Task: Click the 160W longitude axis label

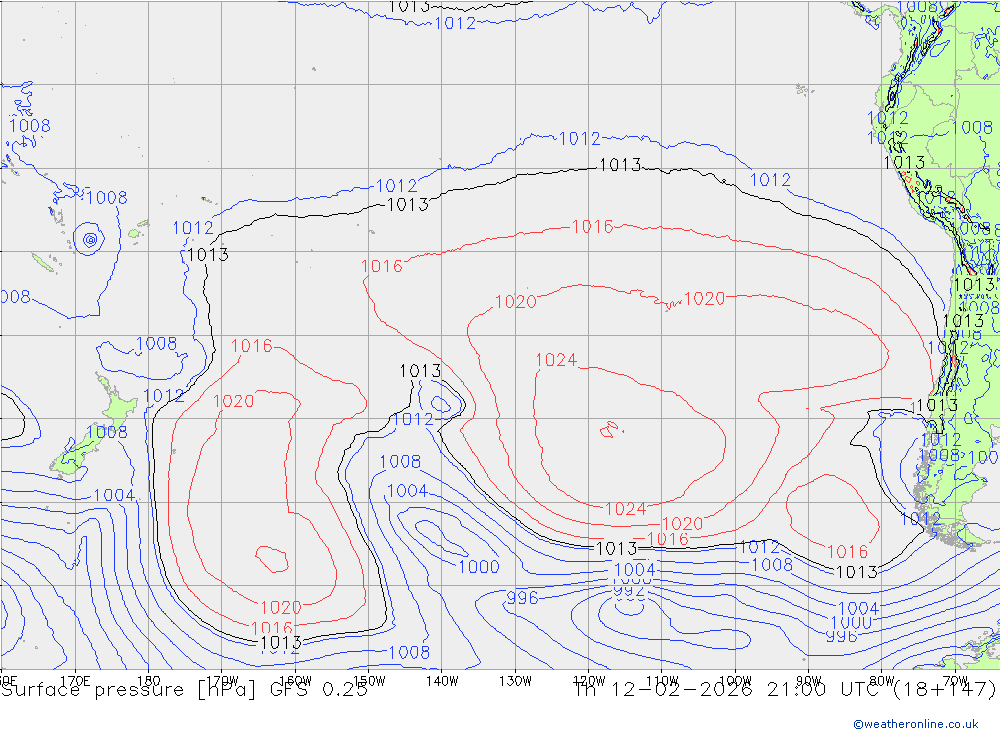Action: coord(295,681)
